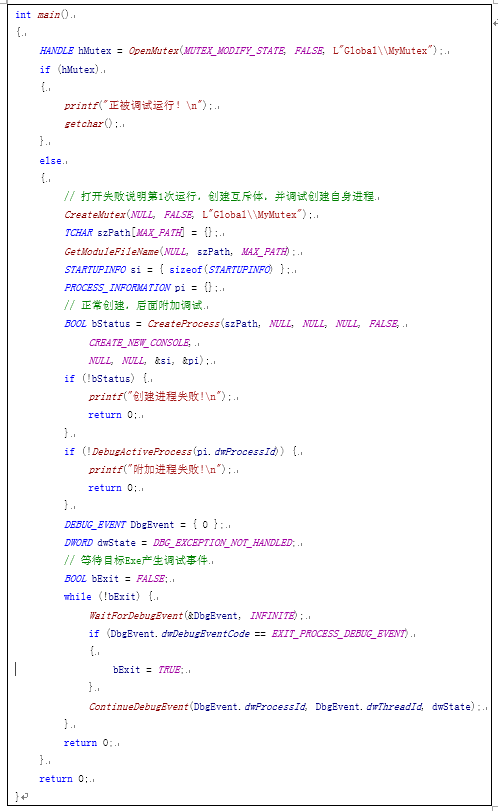The height and width of the screenshot is (811, 498).
Task: Click the CREATE_NEW_CONSOLE flag
Action: pyautogui.click(x=139, y=342)
